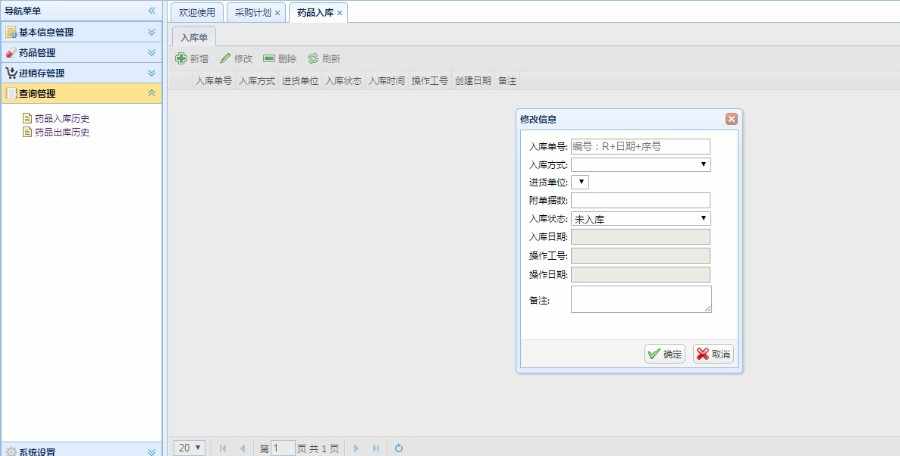Screen dimensions: 900x456
Task: Confirm dialog with 确定 button
Action: [665, 354]
